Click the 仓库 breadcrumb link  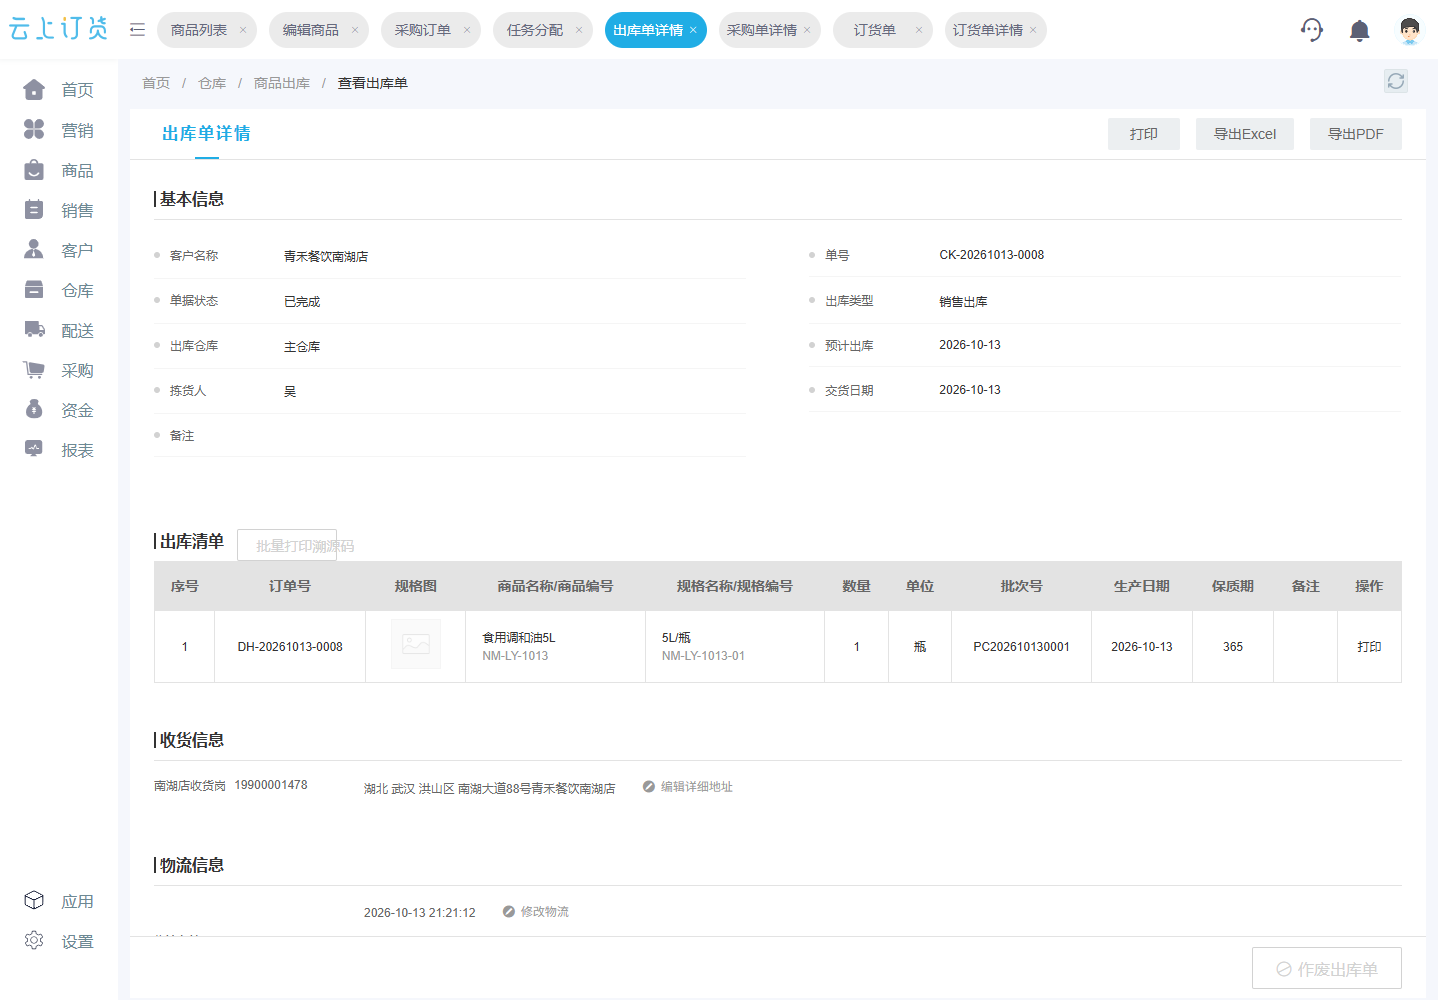(212, 83)
